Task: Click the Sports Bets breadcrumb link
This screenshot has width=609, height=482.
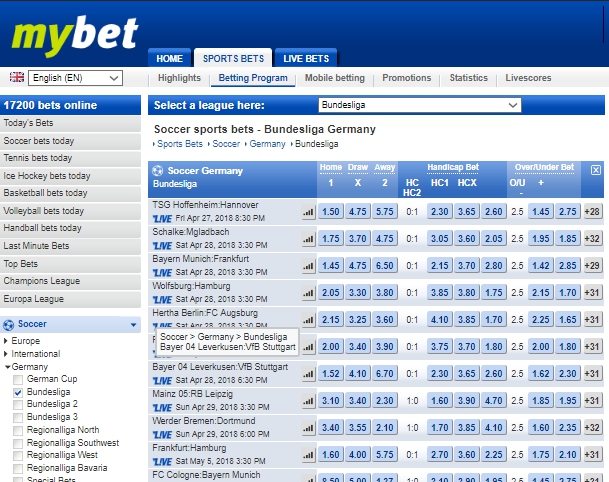Action: point(180,144)
